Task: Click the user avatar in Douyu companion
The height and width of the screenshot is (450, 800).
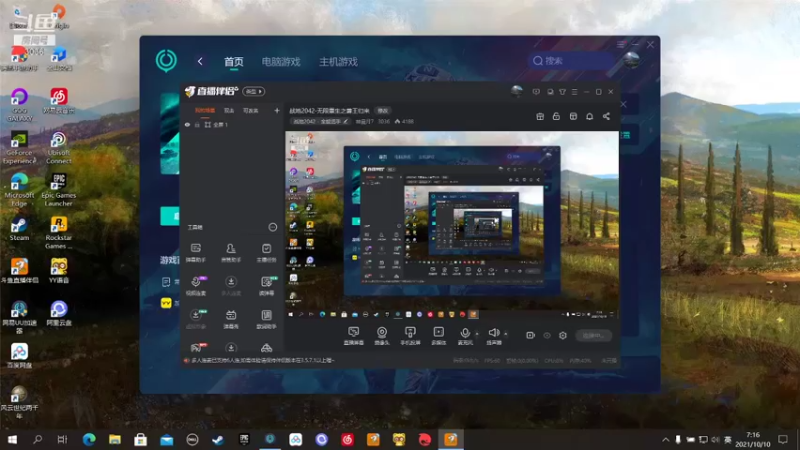Action: tap(517, 91)
